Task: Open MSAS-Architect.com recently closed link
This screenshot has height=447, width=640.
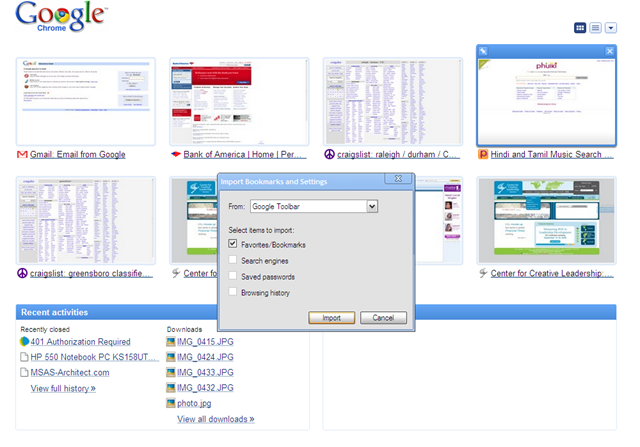Action: pos(70,373)
